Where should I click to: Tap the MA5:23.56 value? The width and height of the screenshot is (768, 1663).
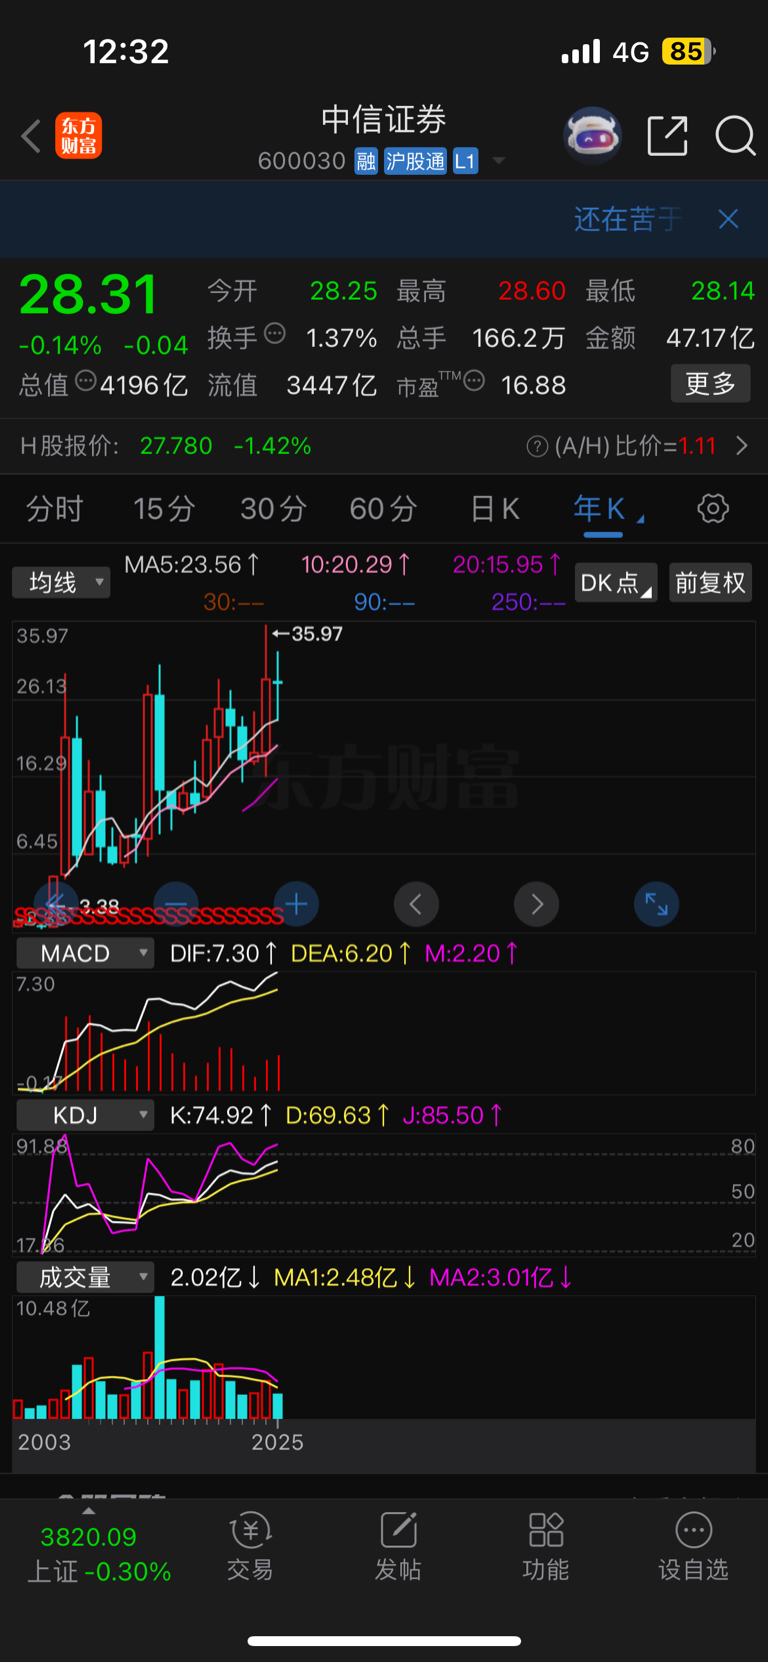pyautogui.click(x=191, y=565)
